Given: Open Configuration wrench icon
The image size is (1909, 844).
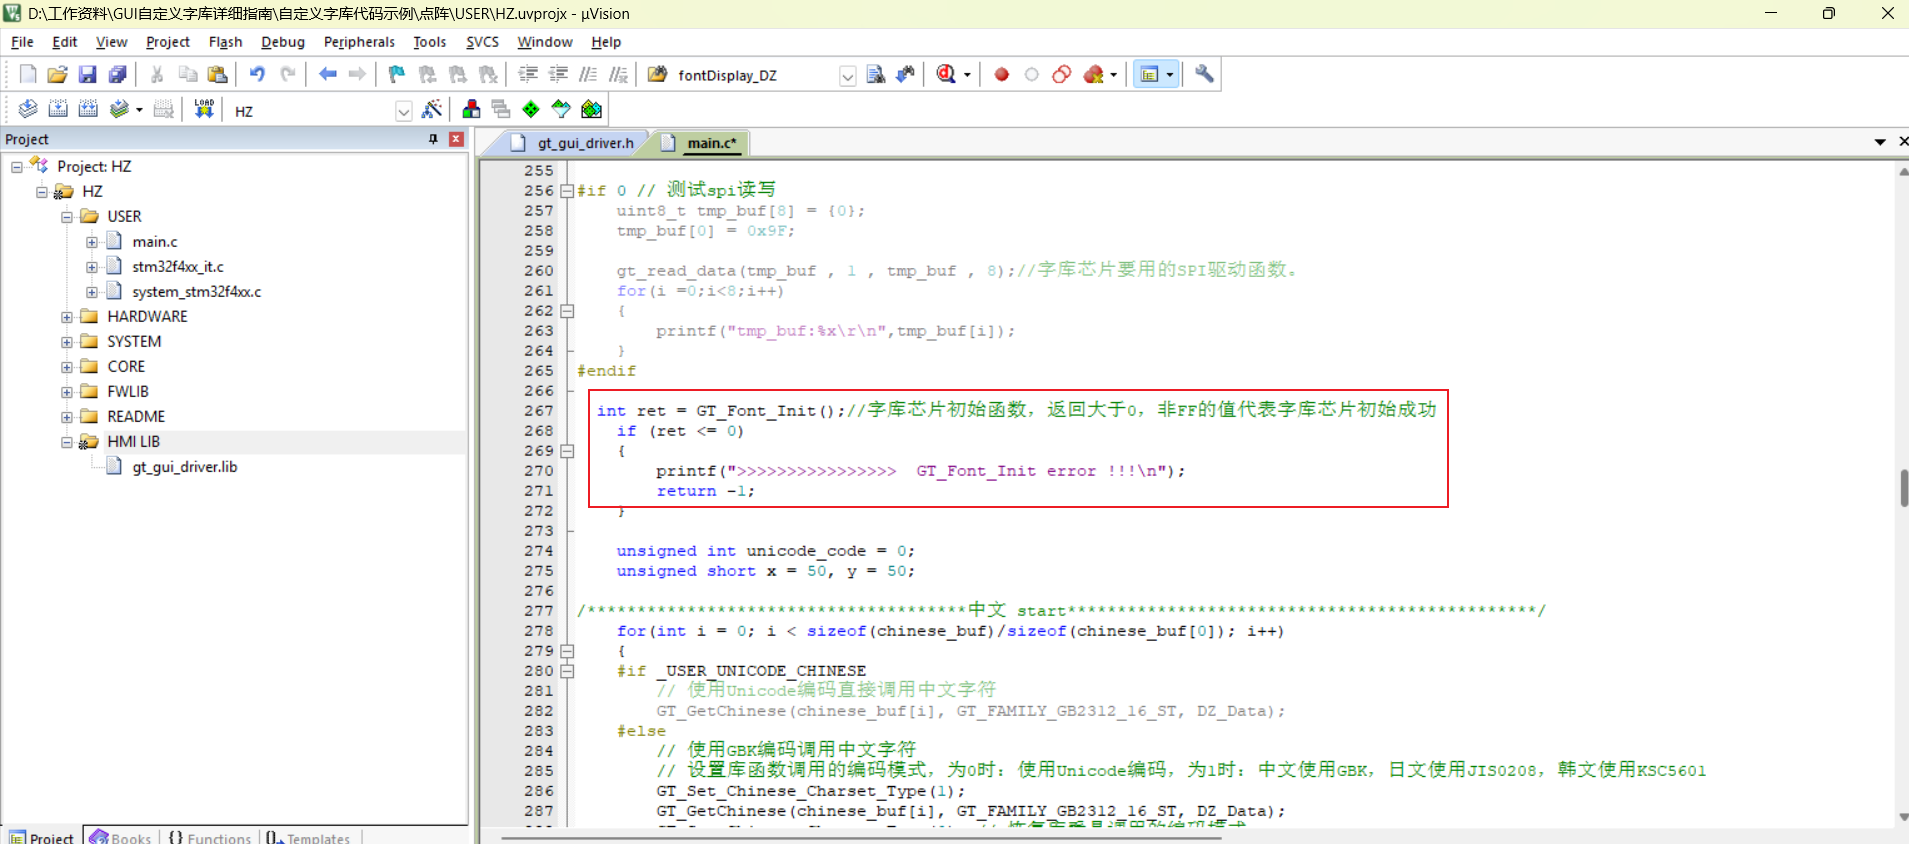Looking at the screenshot, I should 1204,74.
